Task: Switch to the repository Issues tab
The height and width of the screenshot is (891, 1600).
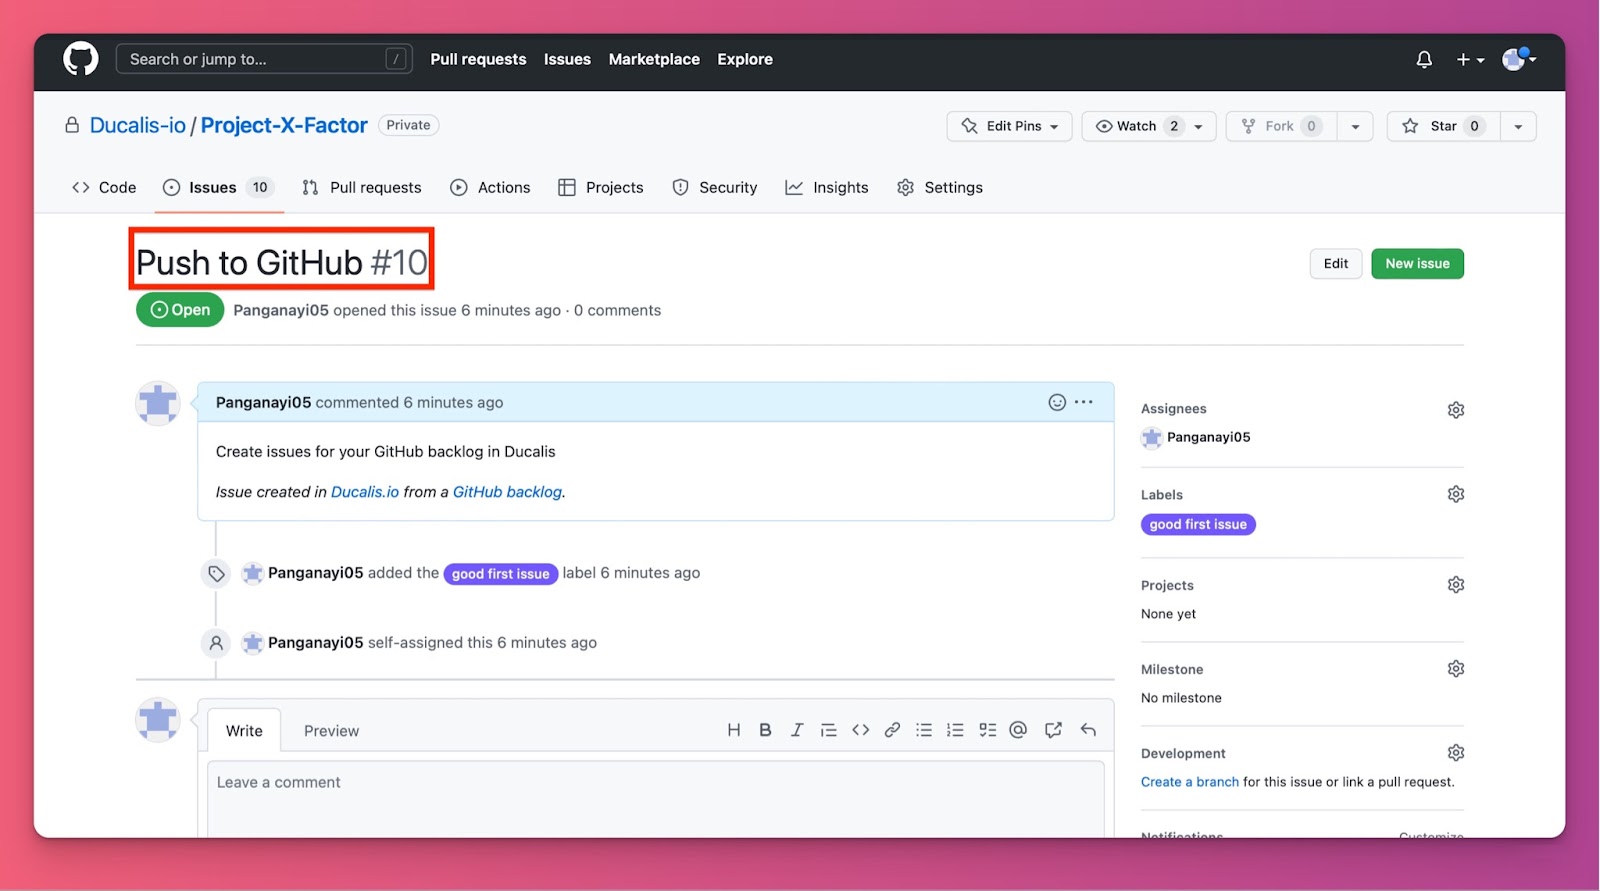Action: pos(219,187)
